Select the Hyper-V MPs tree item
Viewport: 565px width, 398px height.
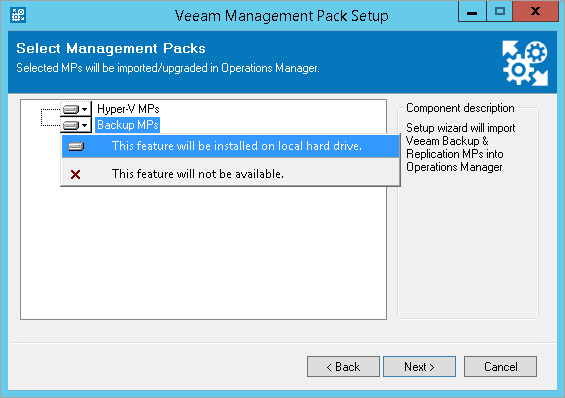click(128, 109)
